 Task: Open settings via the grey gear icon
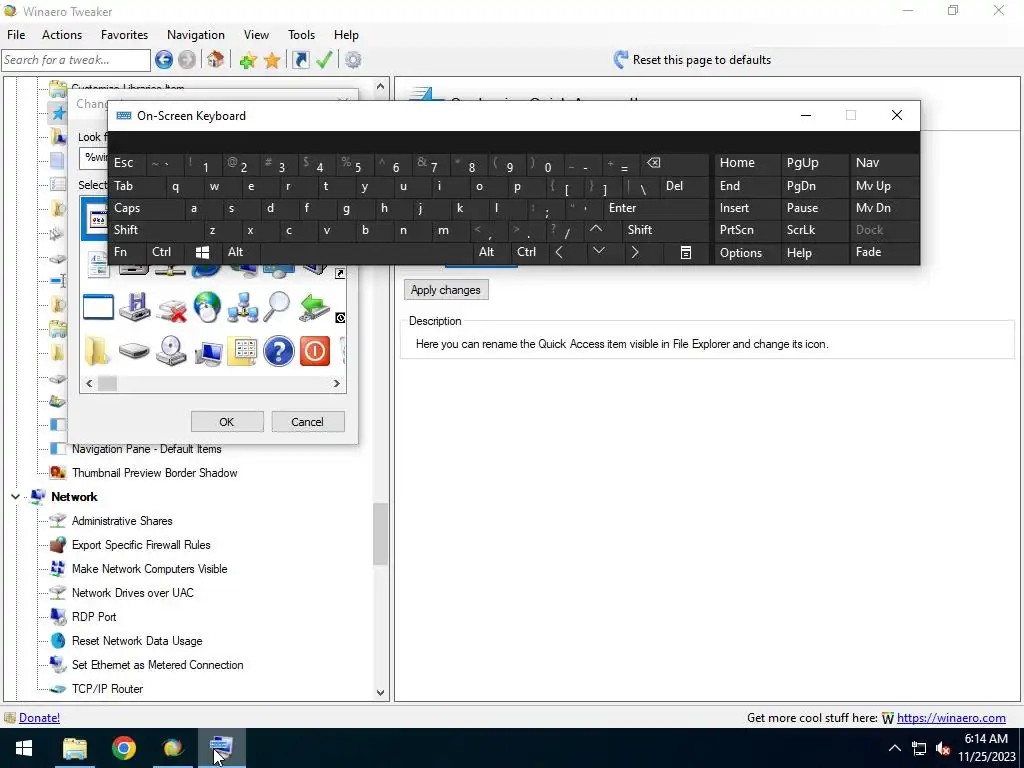click(x=353, y=60)
